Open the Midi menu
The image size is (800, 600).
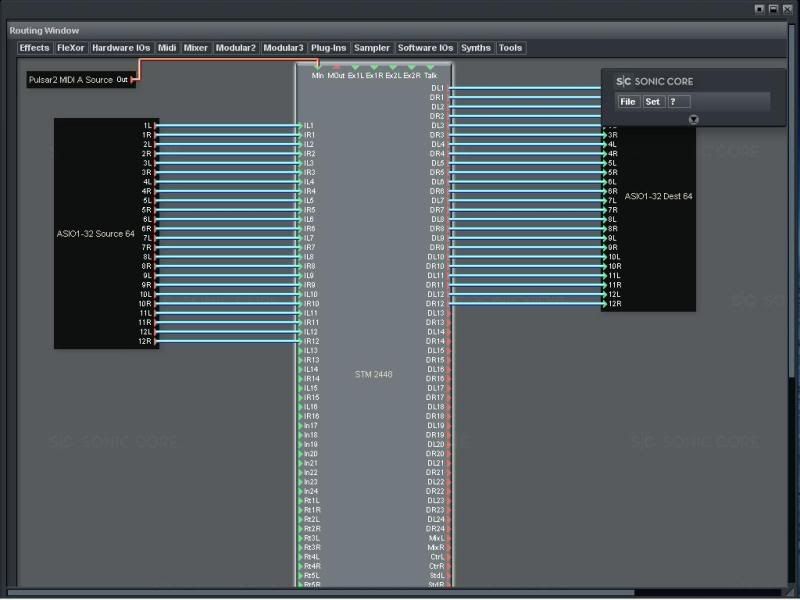point(167,48)
